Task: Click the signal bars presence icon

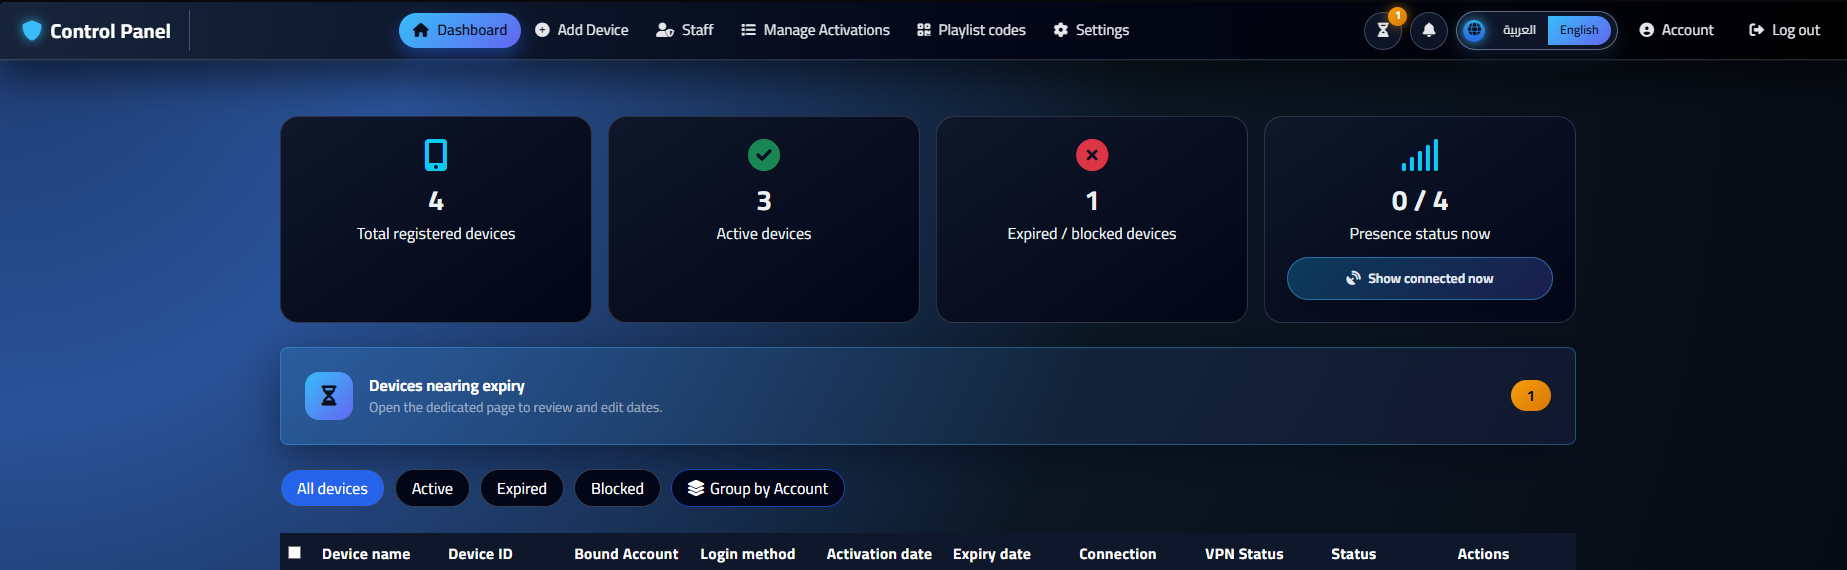Action: [1420, 155]
